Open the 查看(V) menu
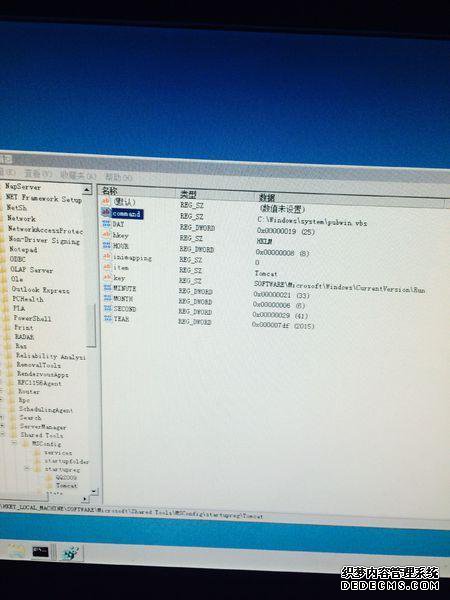 click(x=38, y=174)
